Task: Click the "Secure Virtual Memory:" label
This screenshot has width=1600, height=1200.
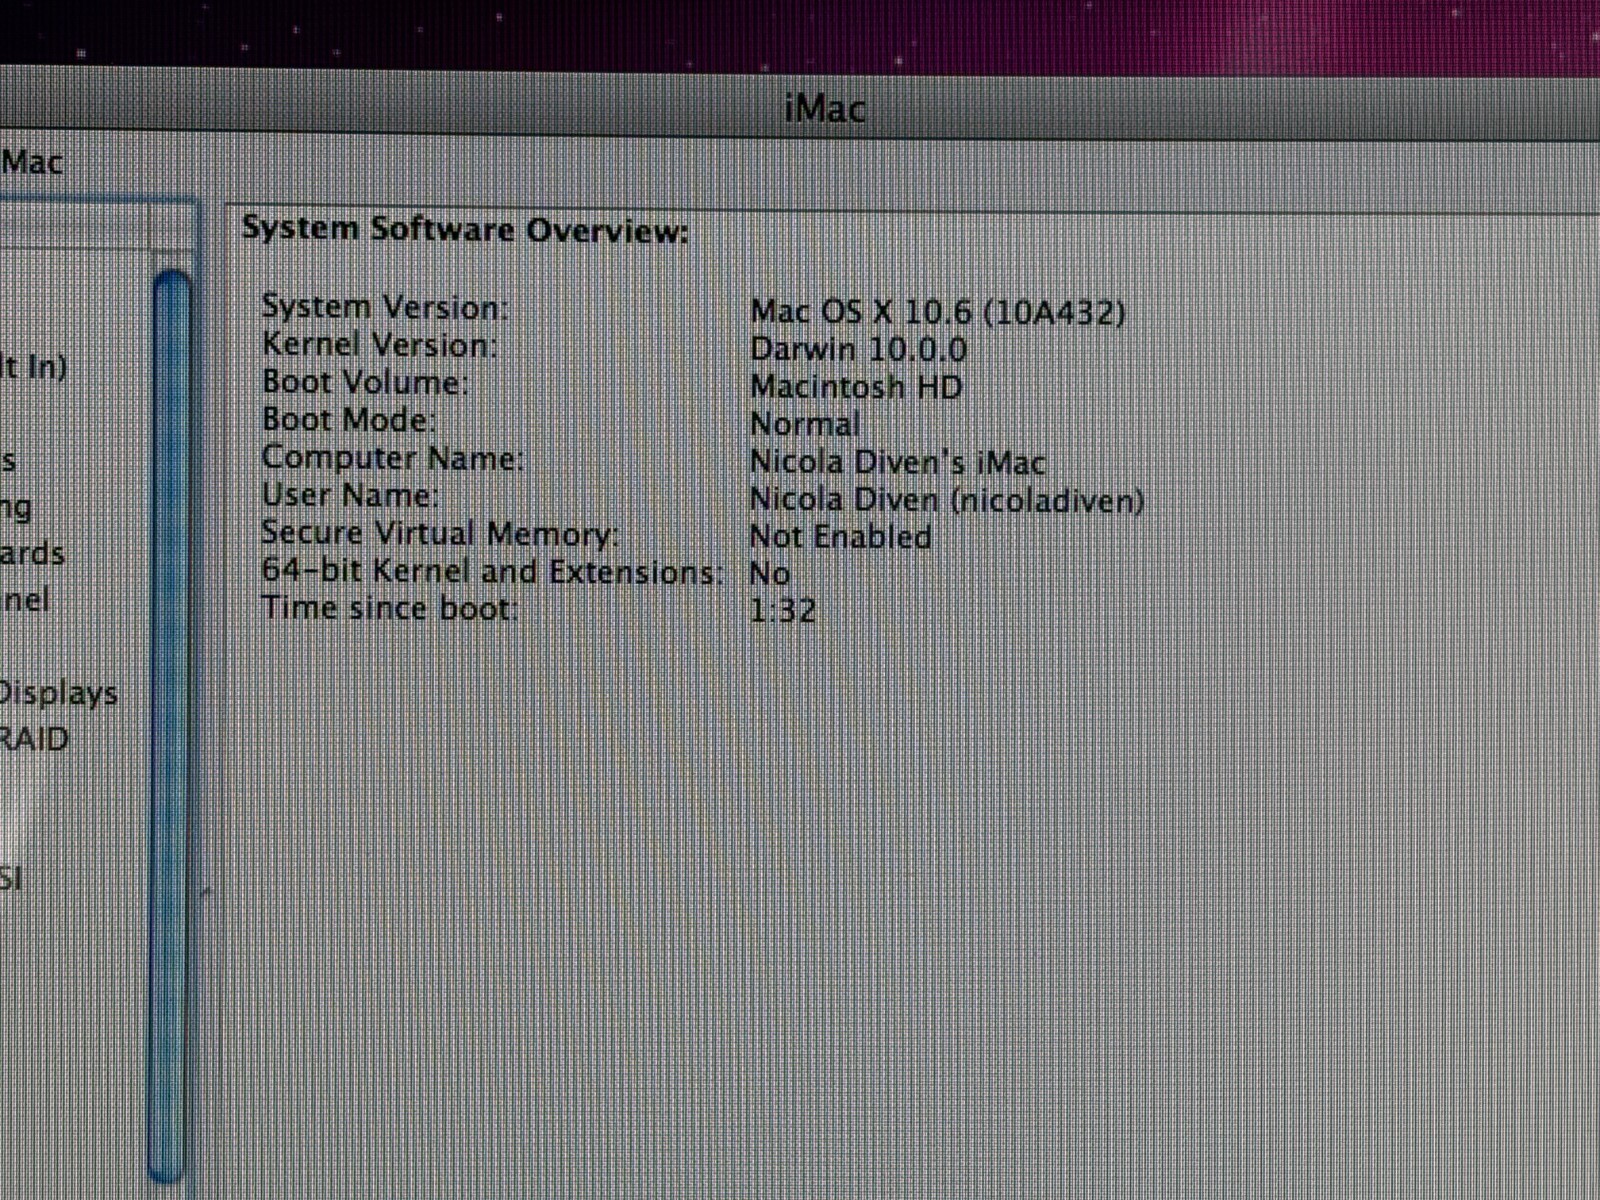Action: (x=440, y=533)
